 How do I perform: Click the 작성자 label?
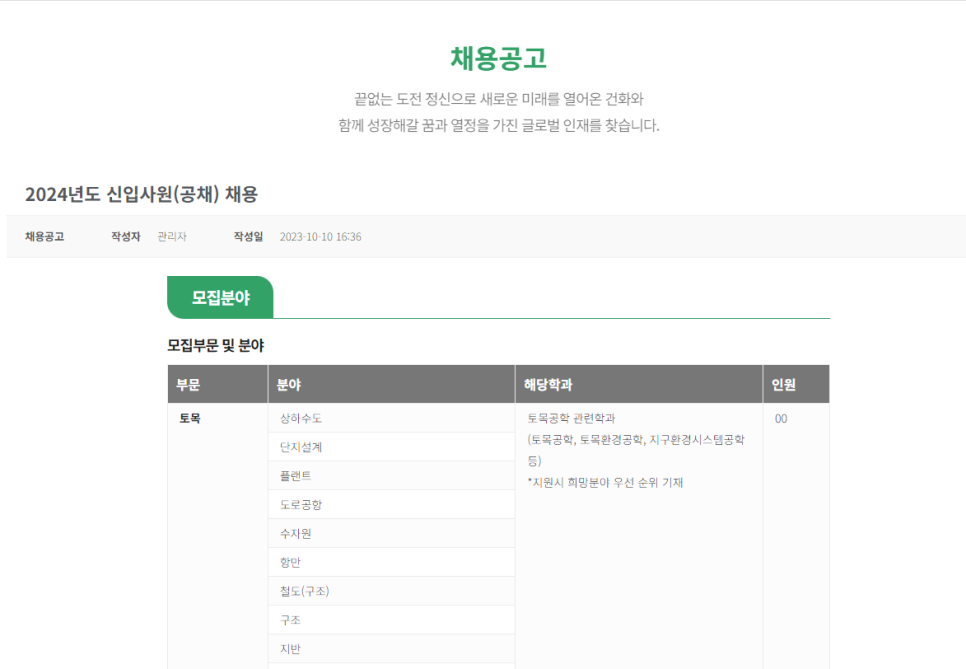click(x=126, y=237)
